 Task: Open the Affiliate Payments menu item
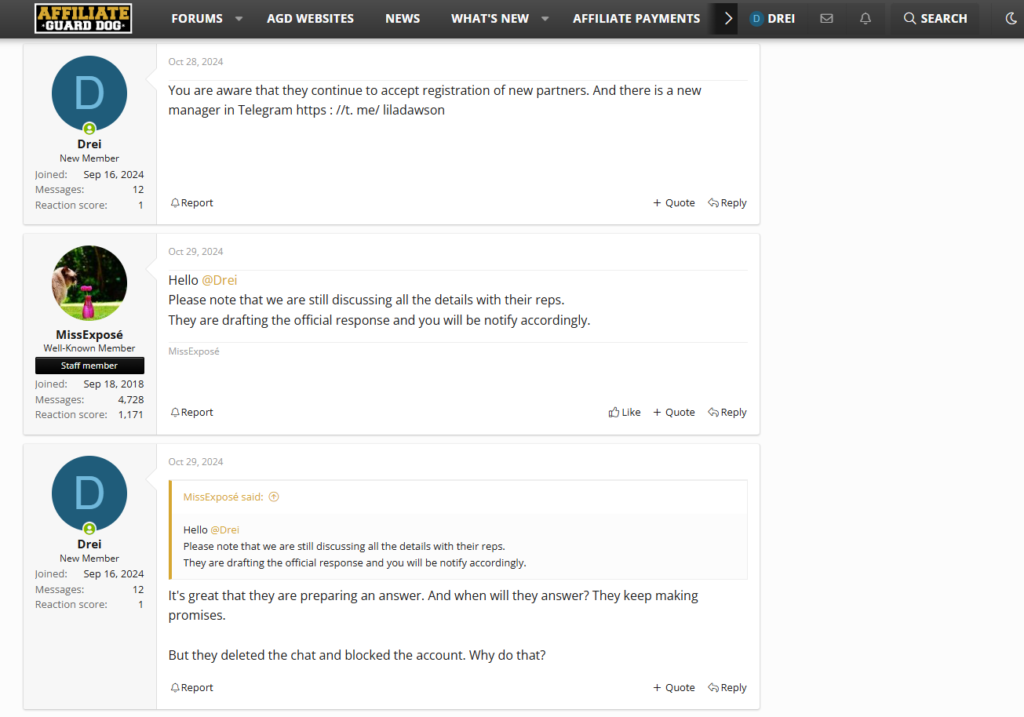(636, 18)
